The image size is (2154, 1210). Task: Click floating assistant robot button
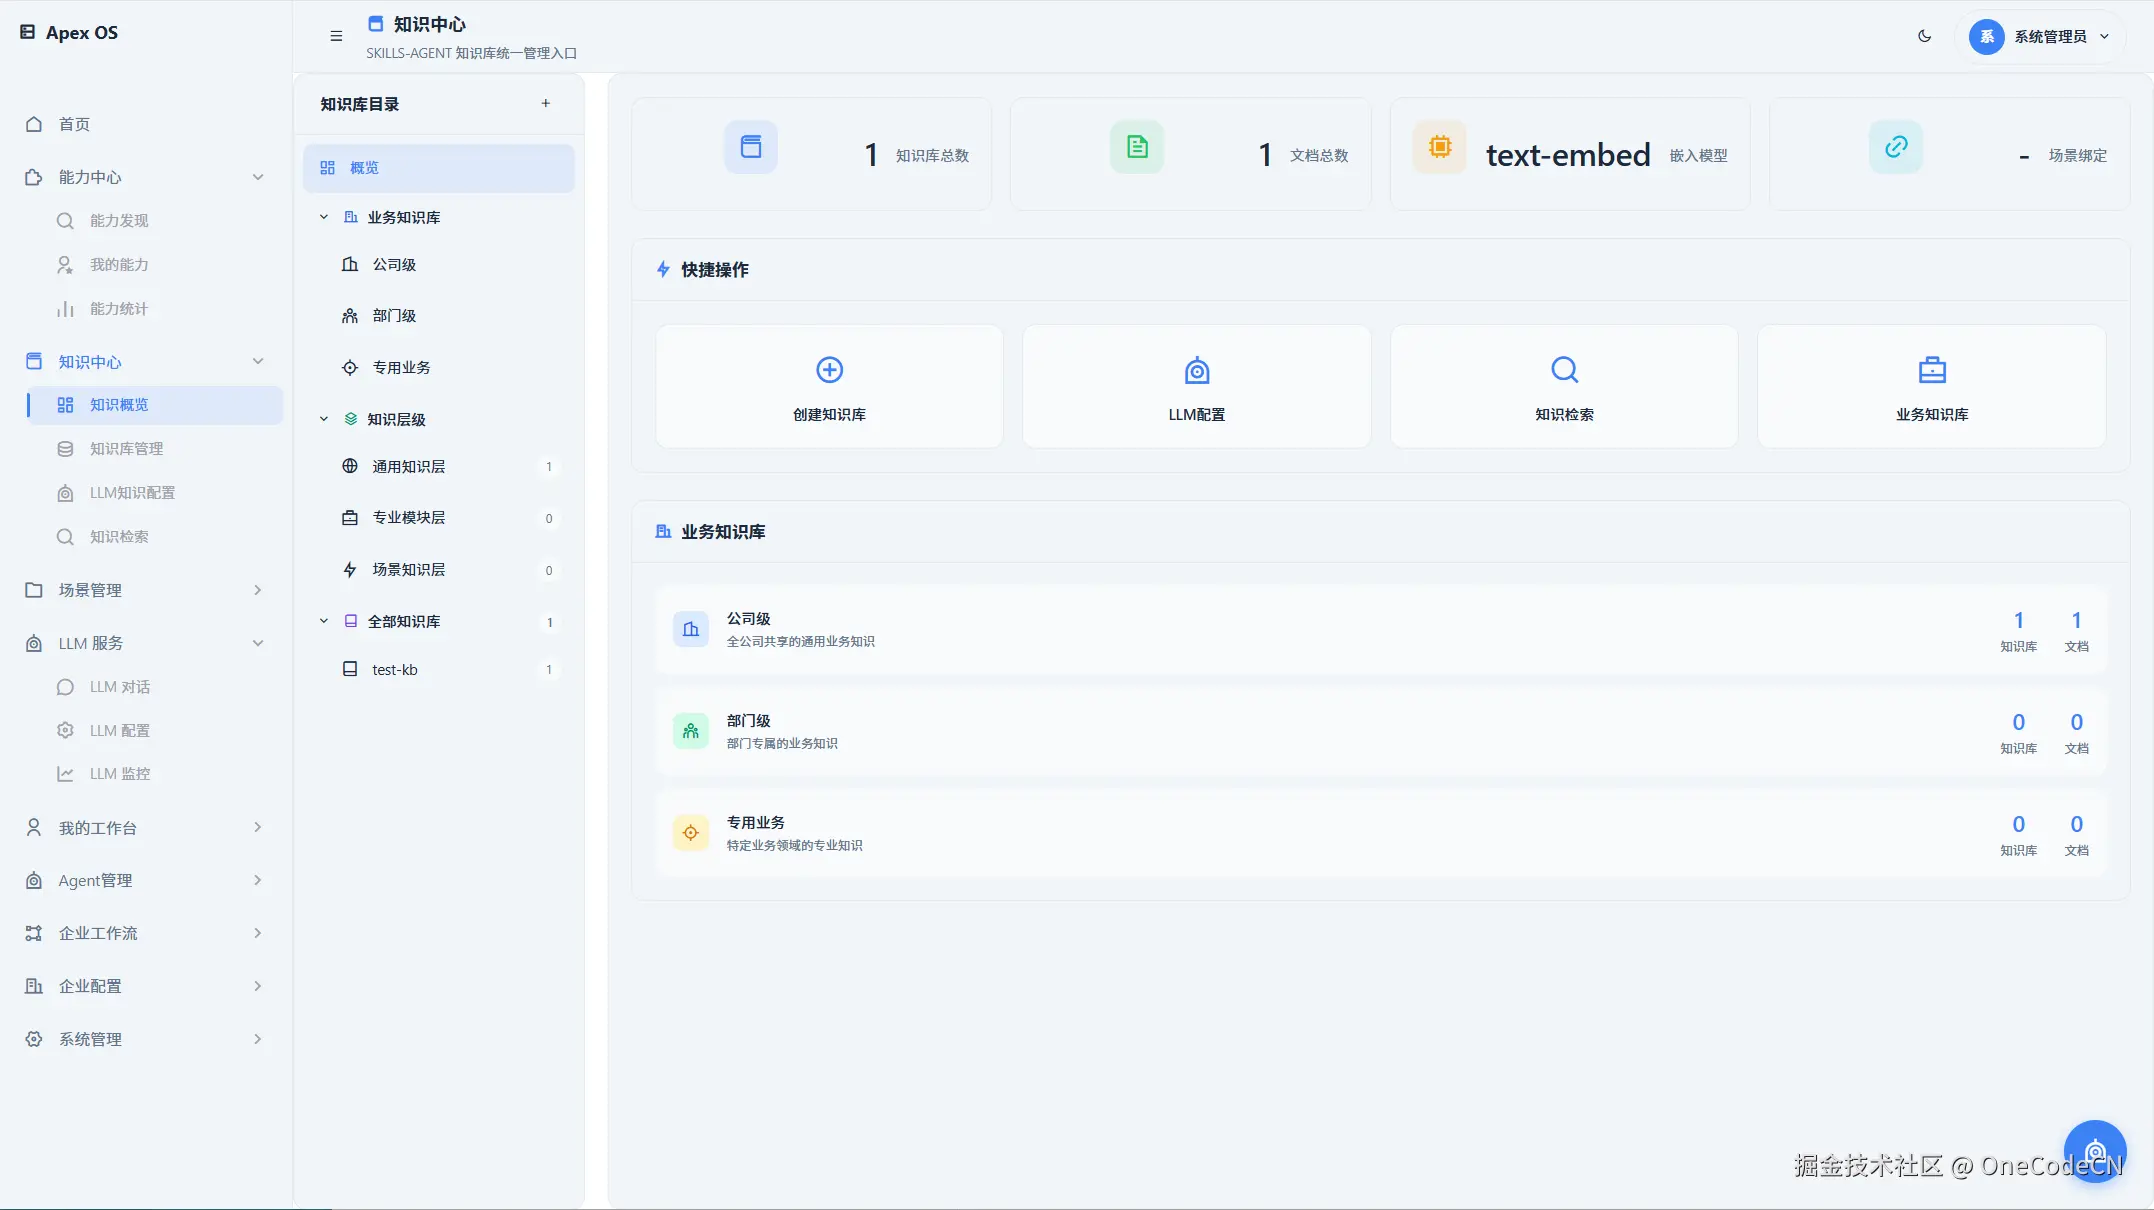coord(2094,1151)
